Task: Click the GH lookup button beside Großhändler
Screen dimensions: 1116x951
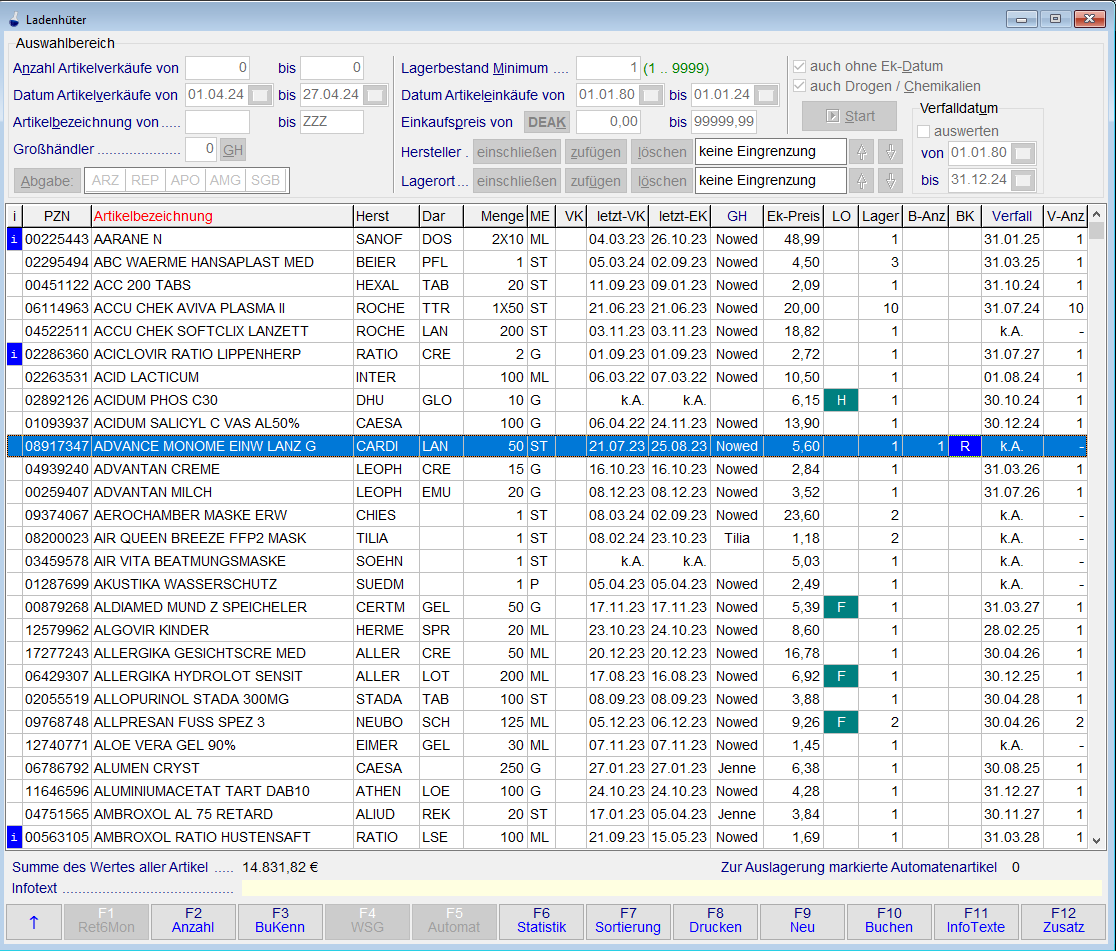Action: pos(232,149)
